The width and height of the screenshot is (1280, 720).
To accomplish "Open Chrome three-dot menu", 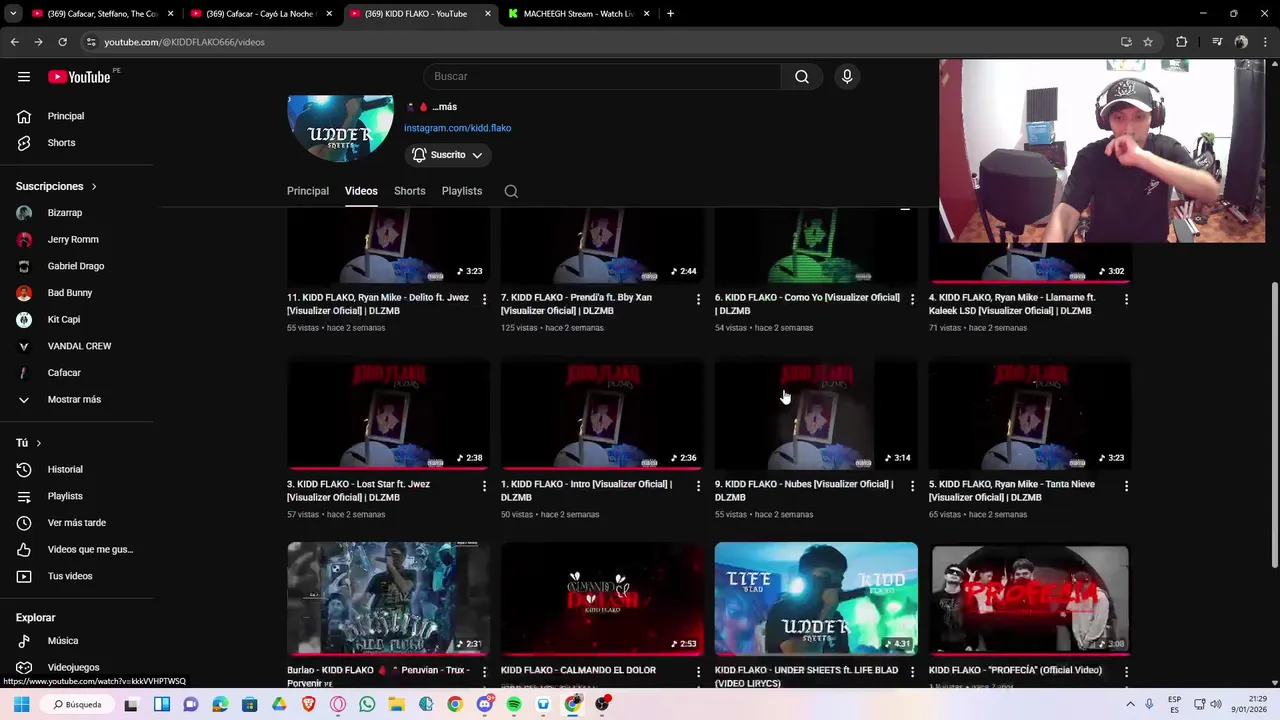I will point(1264,42).
